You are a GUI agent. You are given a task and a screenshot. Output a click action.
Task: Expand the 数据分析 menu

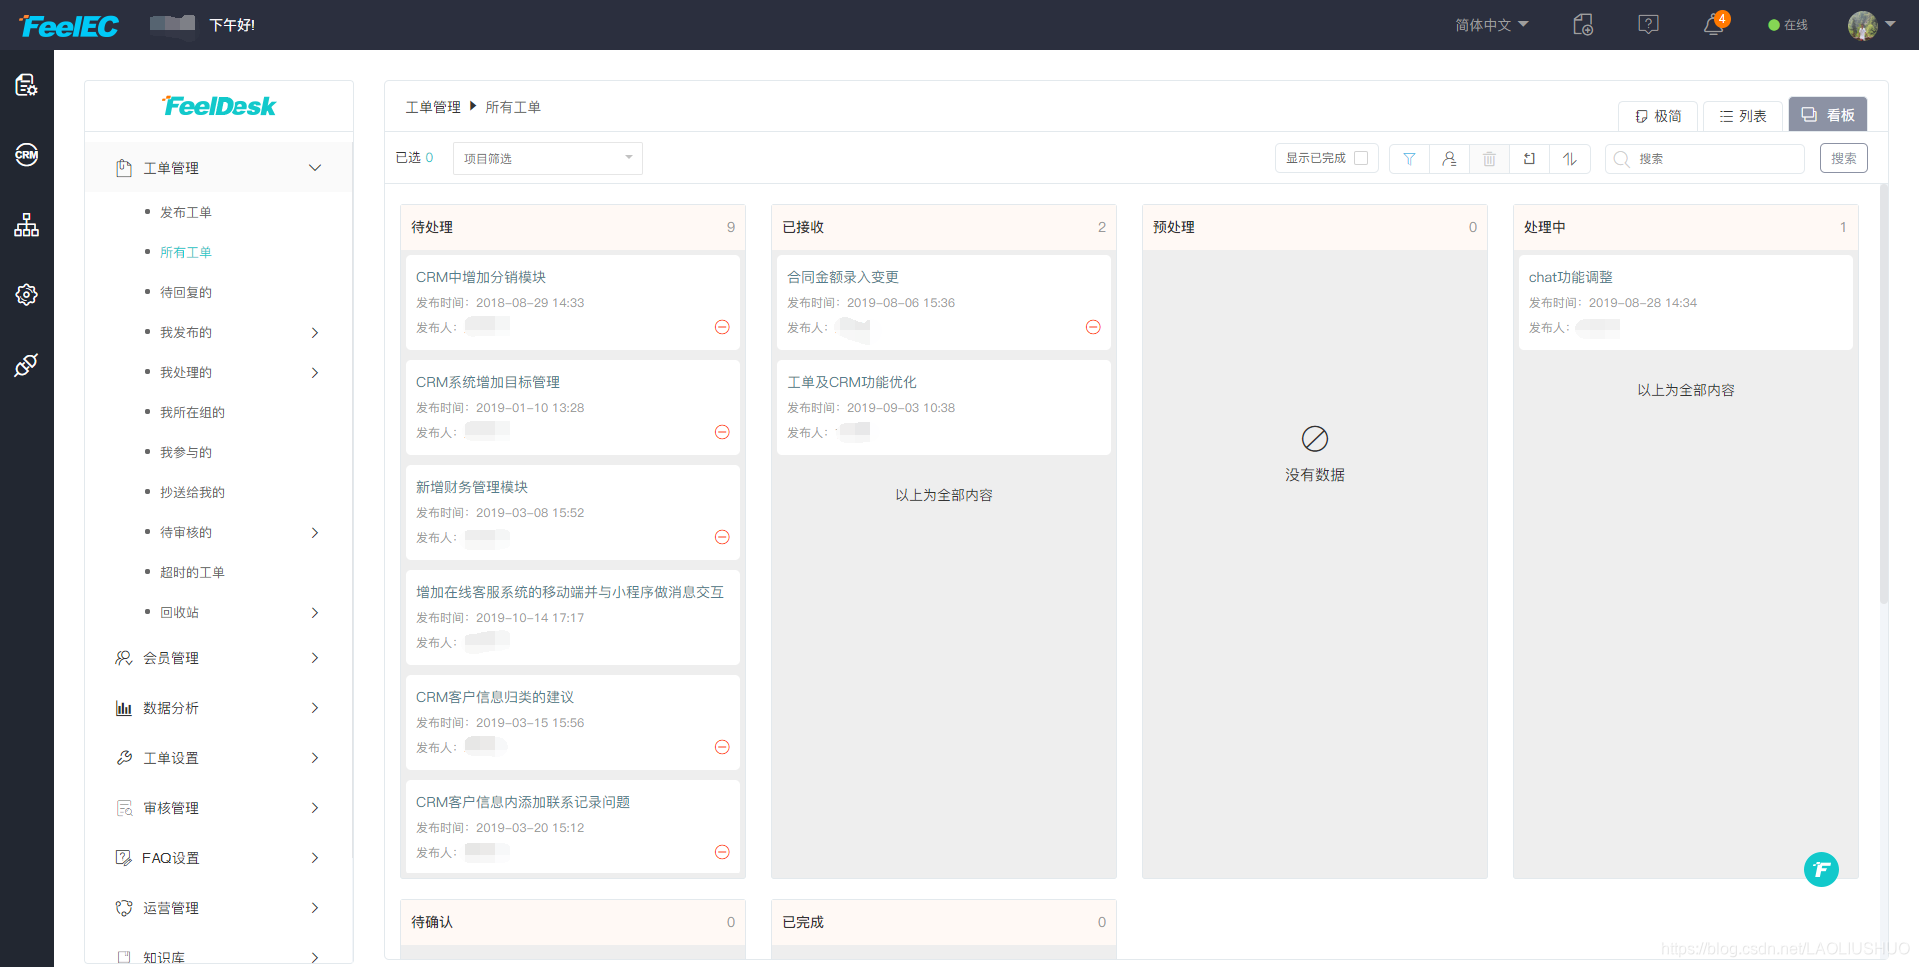[219, 708]
